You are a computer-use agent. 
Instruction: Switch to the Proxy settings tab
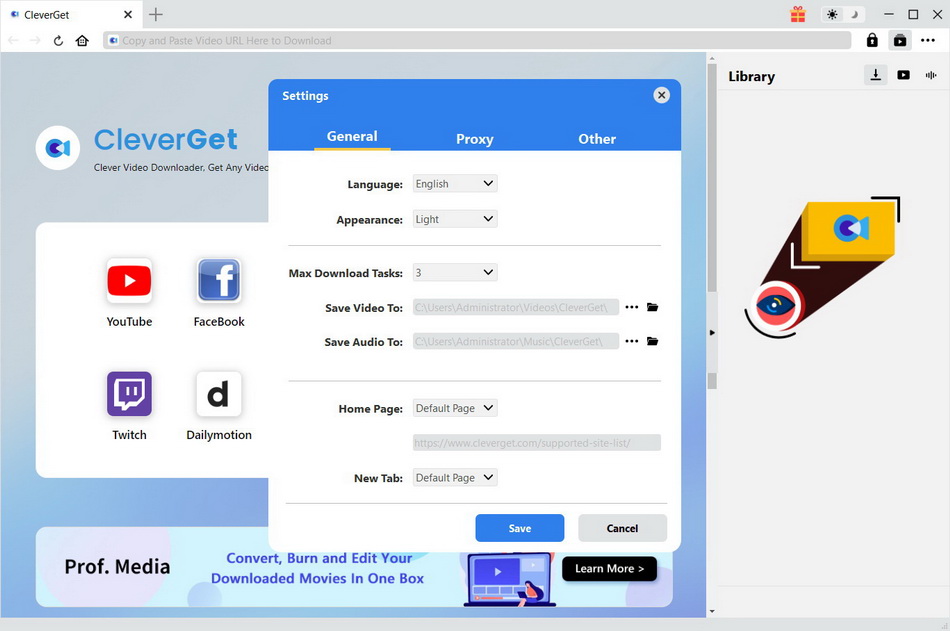474,139
